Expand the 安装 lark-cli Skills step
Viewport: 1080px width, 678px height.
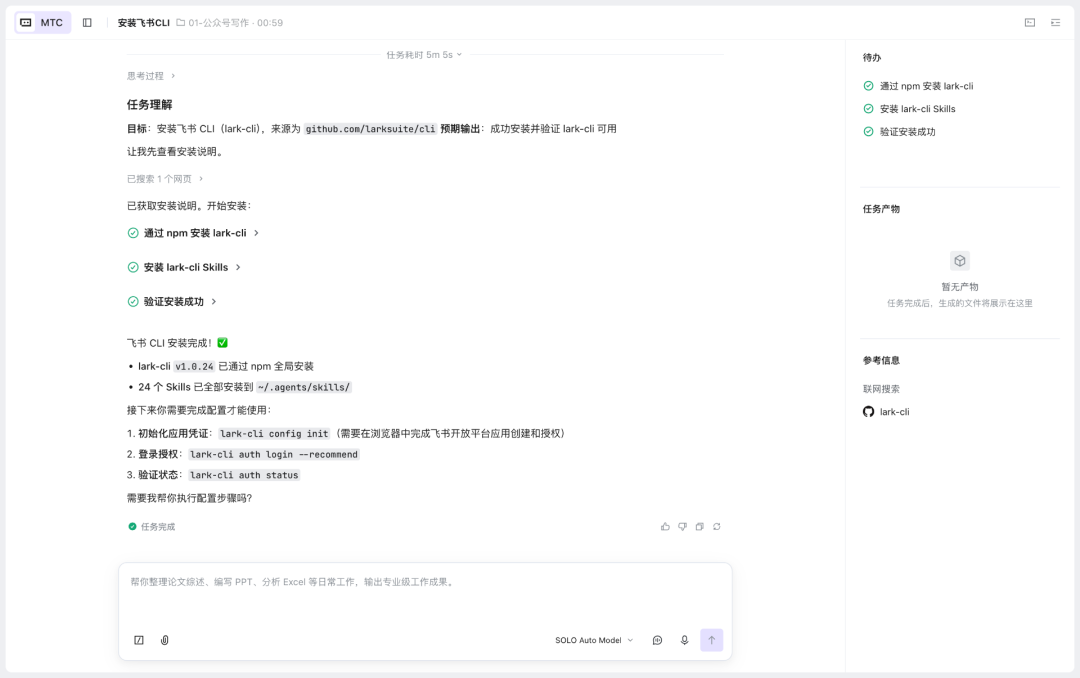(184, 267)
